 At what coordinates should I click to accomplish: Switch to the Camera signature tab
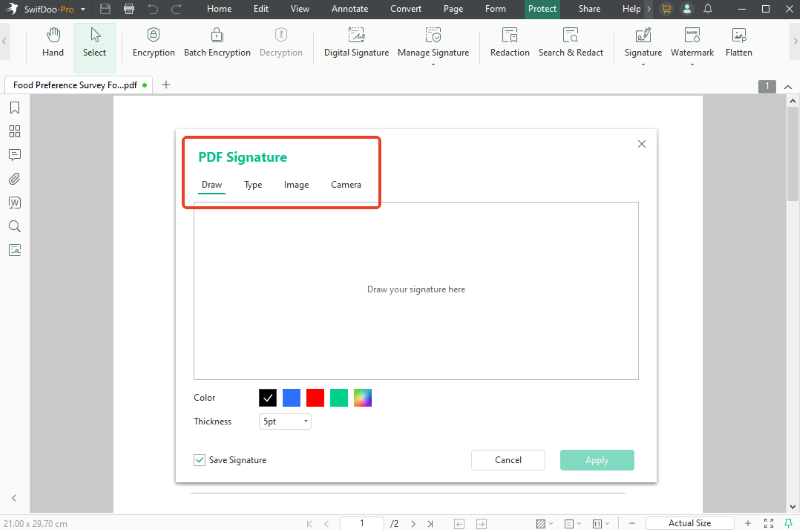[346, 185]
